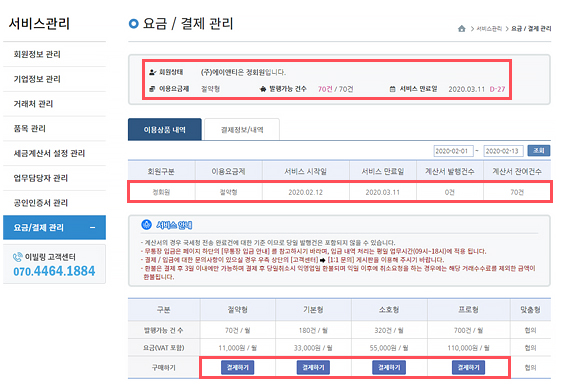The width and height of the screenshot is (563, 390).
Task: Go to 공인인증서 관리
Action: pyautogui.click(x=54, y=203)
